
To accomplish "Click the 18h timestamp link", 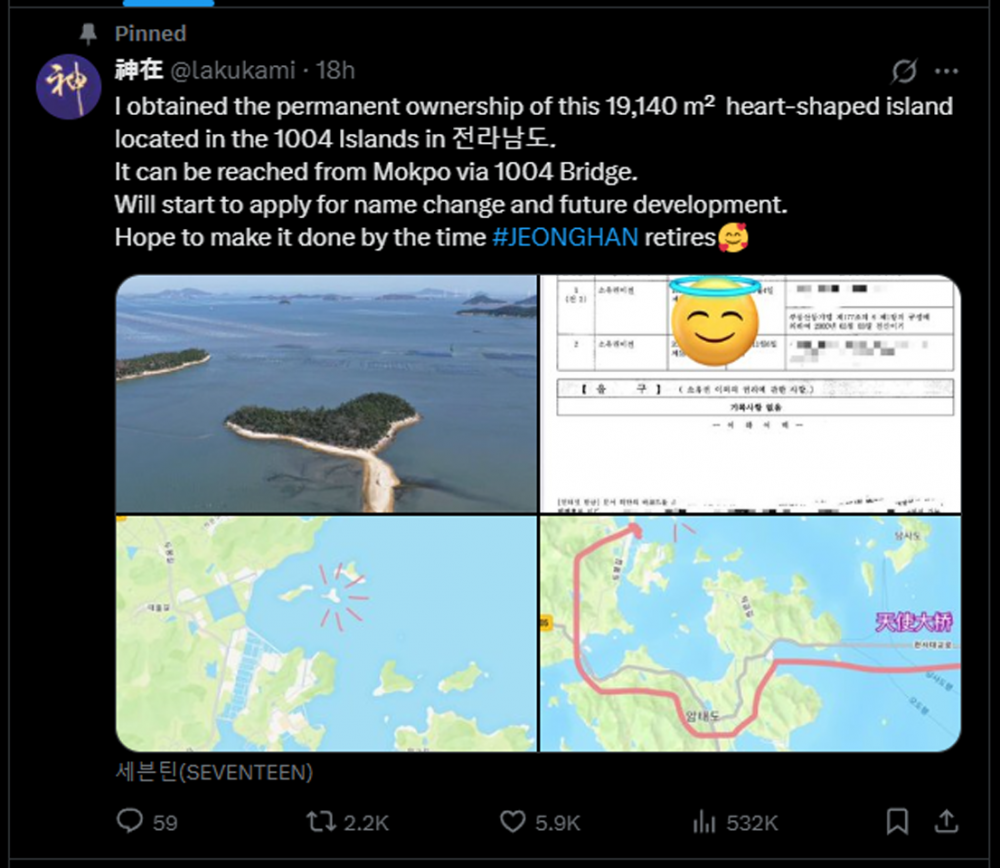I will [336, 70].
